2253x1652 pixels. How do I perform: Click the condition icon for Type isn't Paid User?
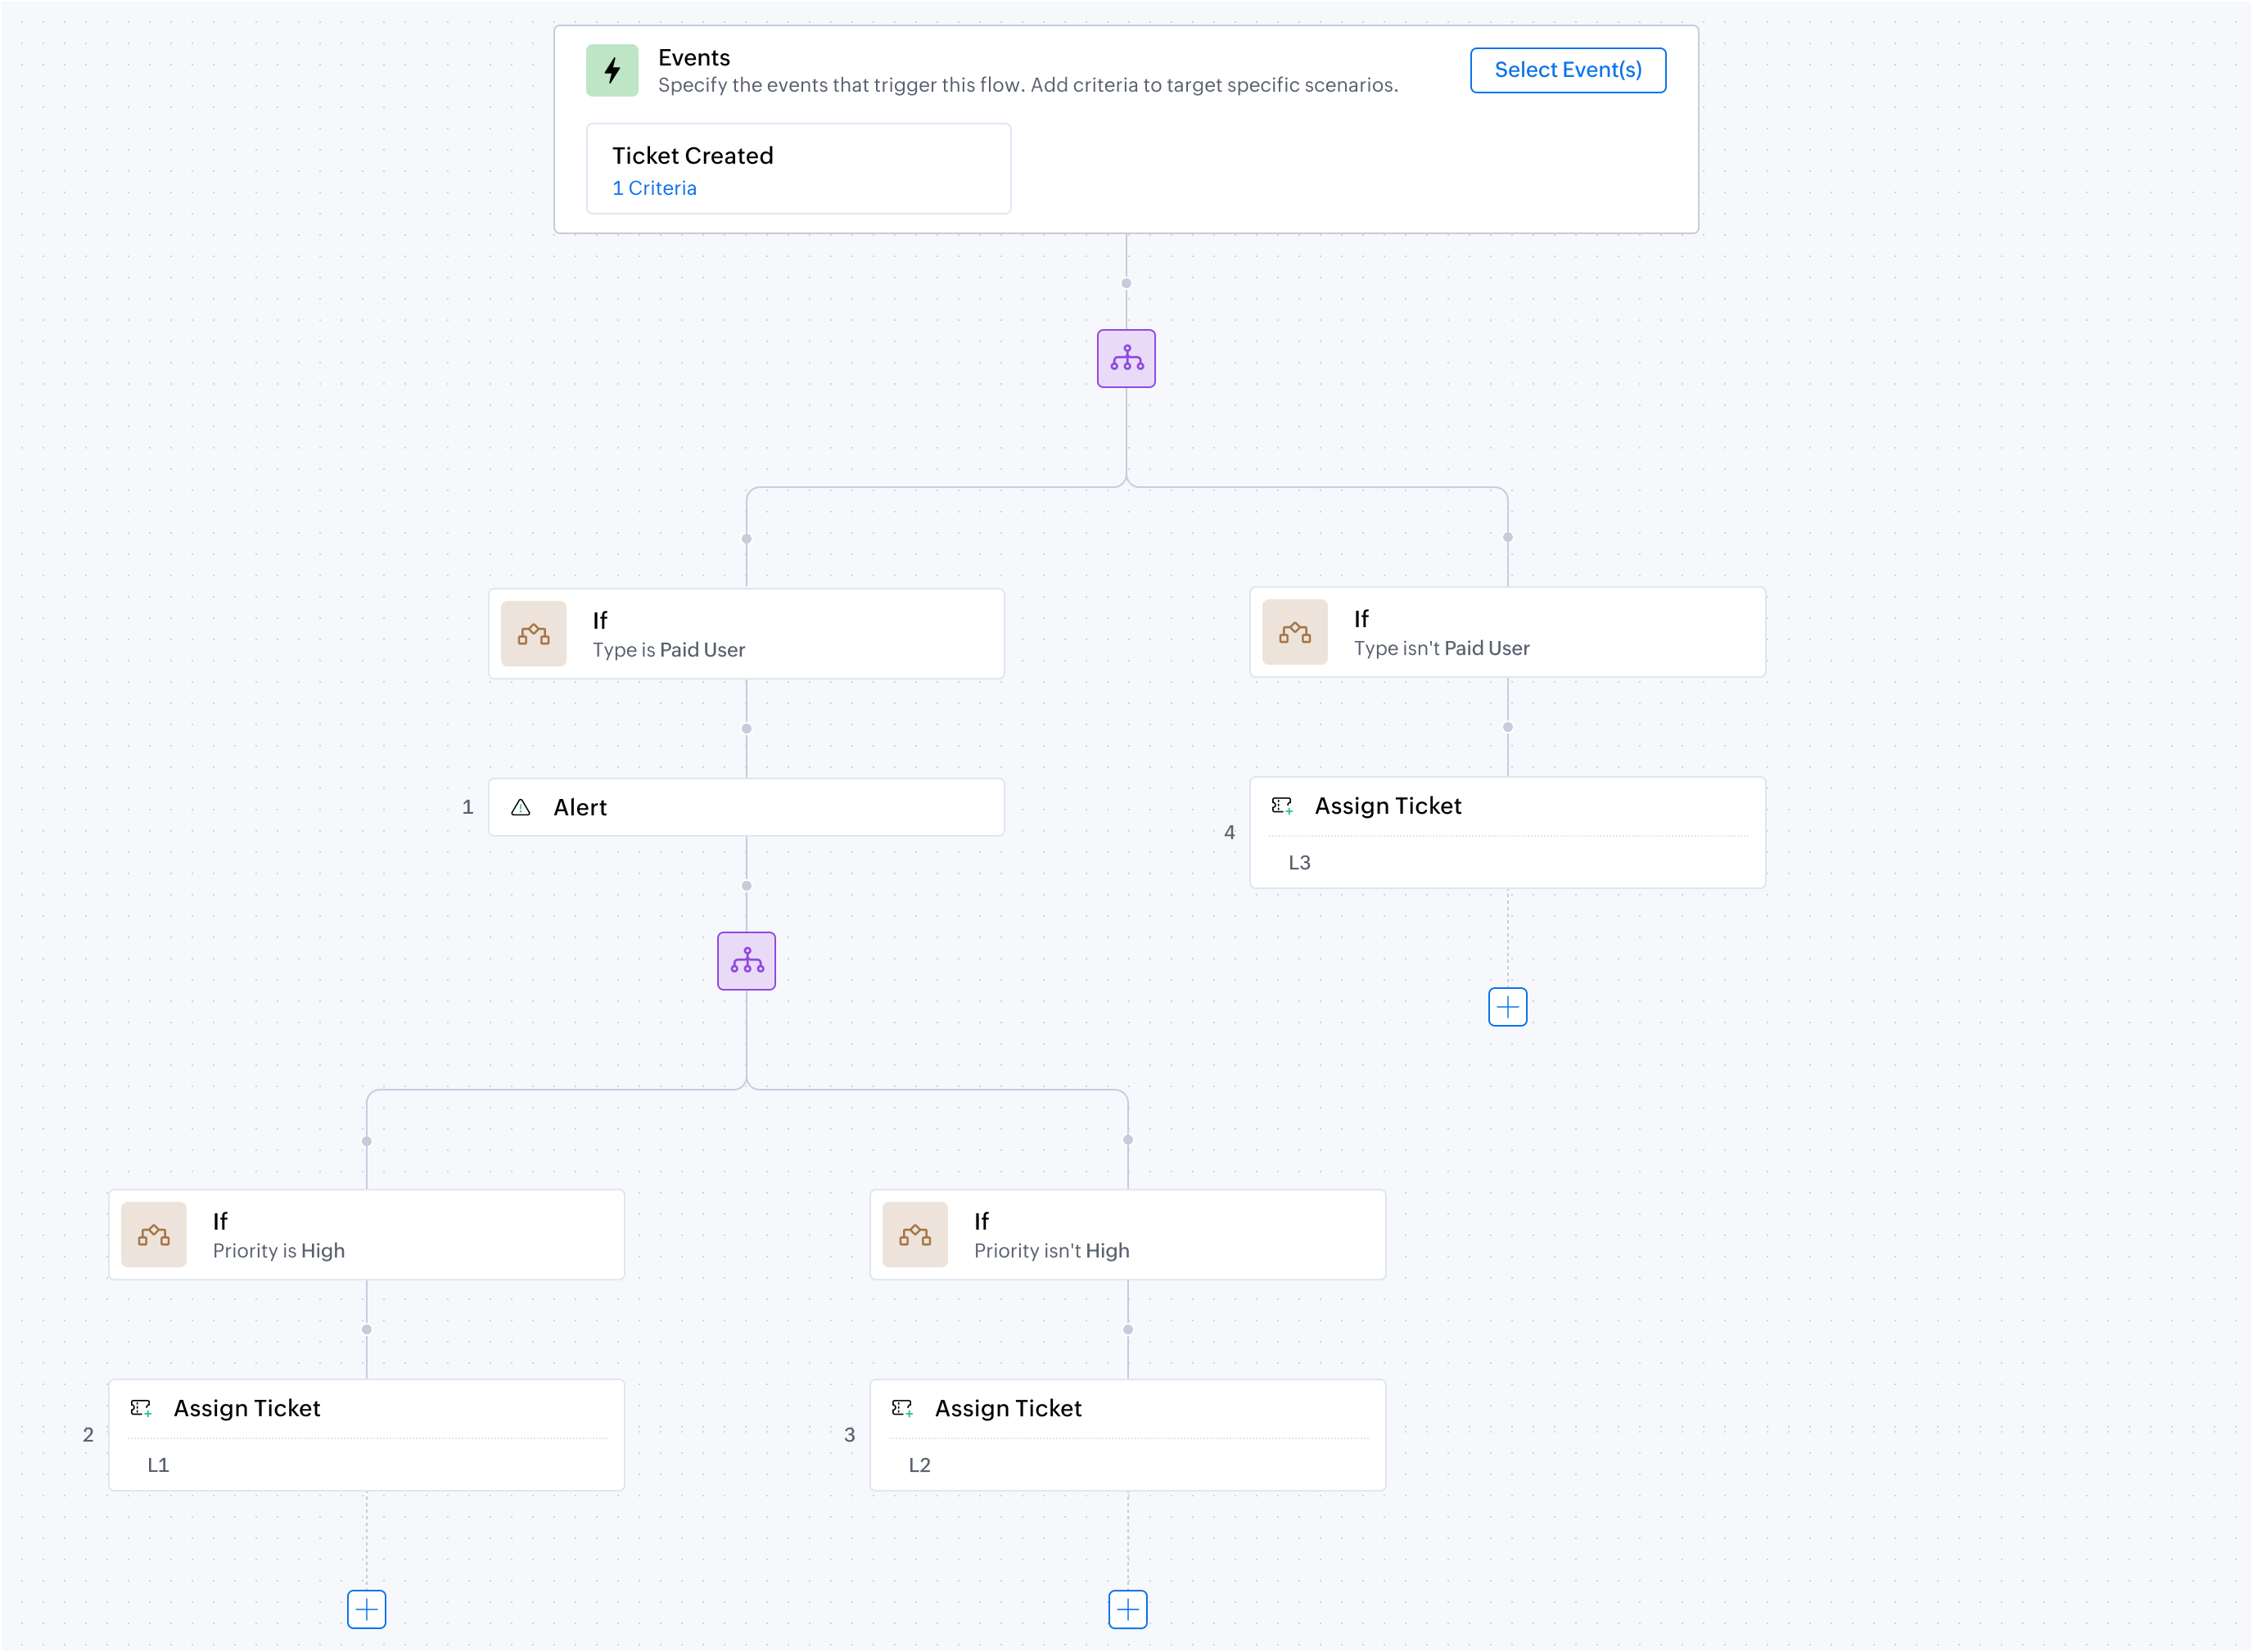1294,632
